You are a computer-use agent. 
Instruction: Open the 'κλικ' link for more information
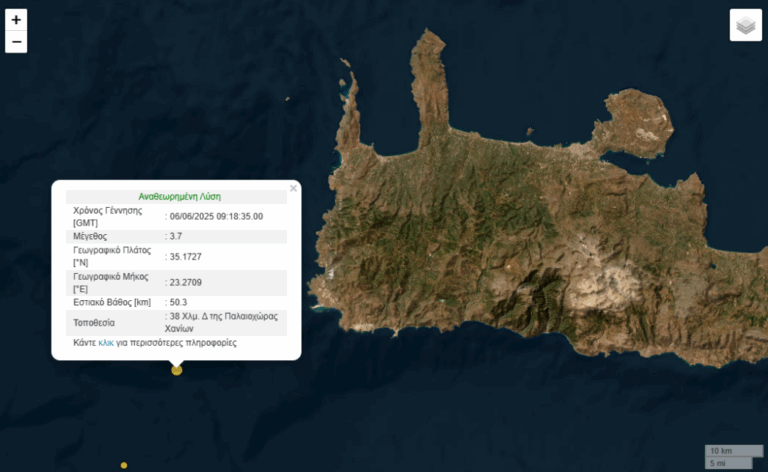tap(106, 342)
